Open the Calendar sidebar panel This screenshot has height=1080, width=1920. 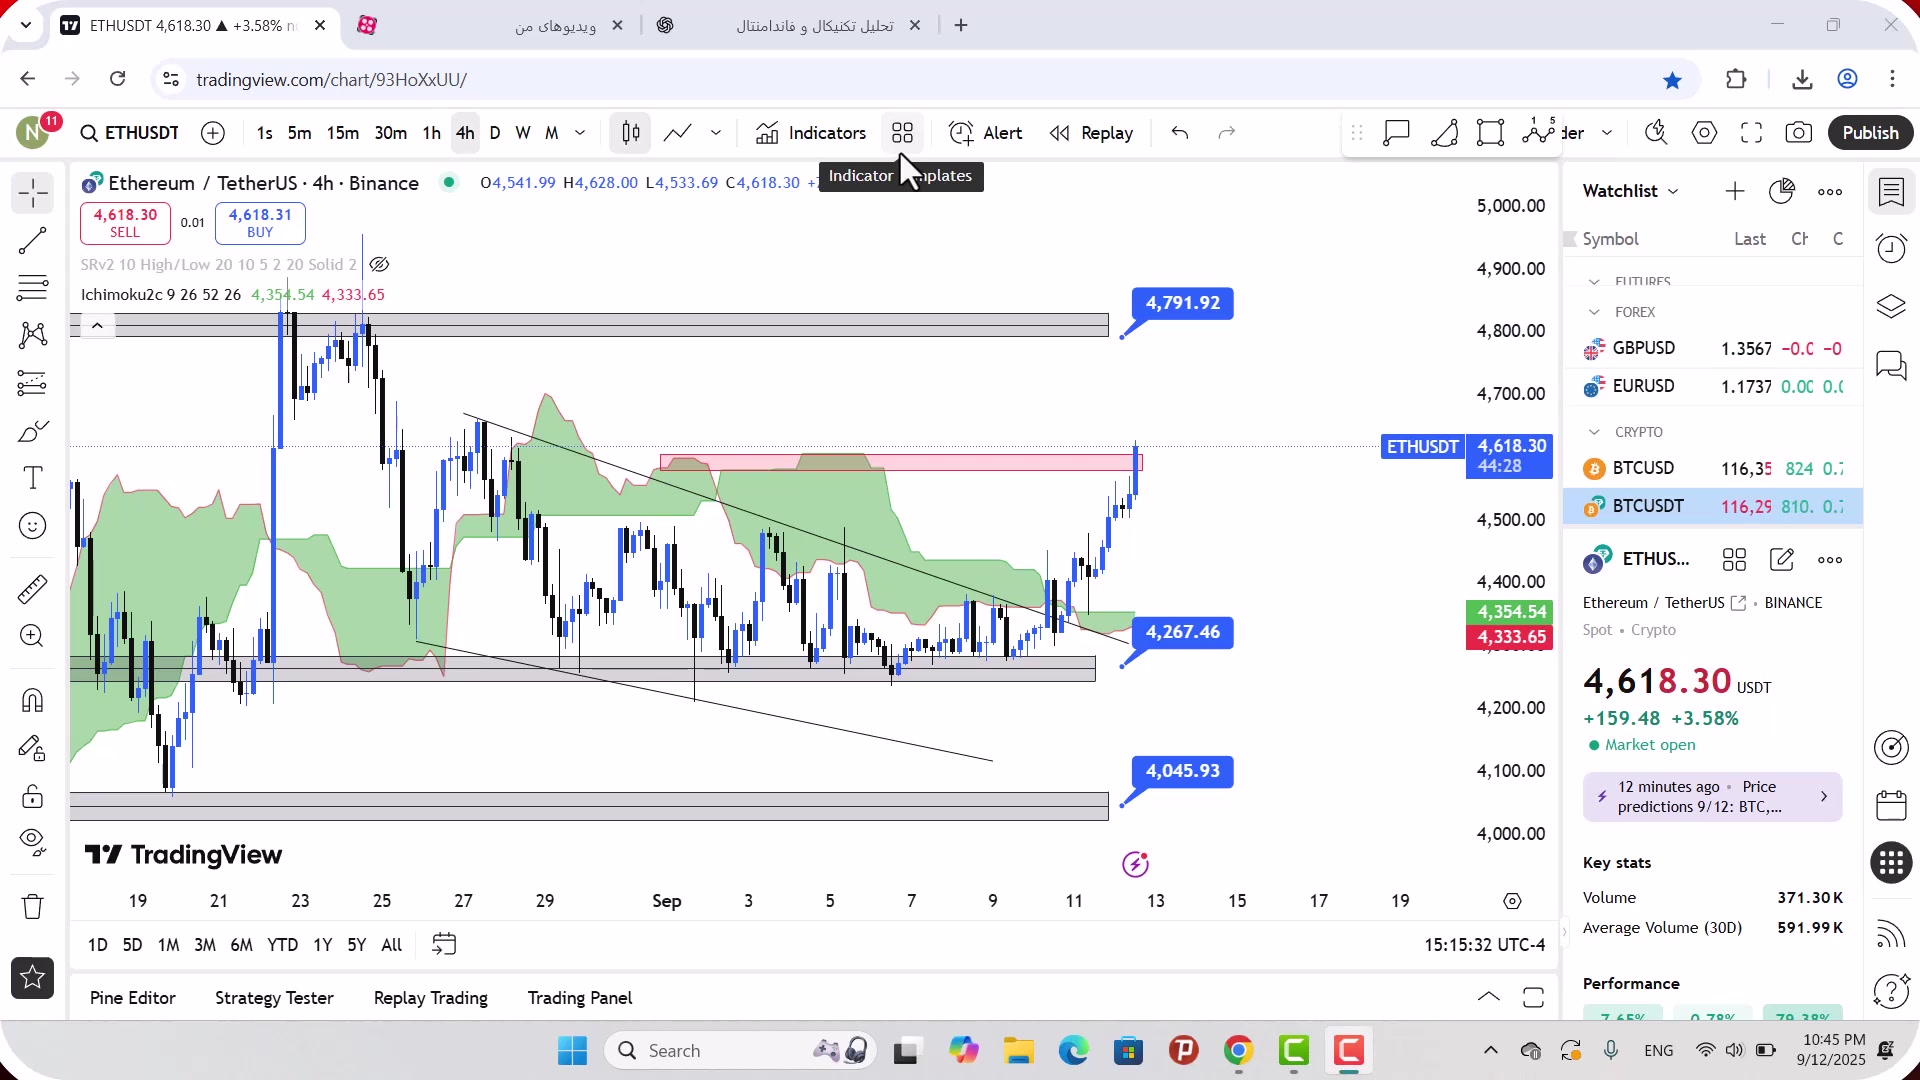click(x=1891, y=805)
